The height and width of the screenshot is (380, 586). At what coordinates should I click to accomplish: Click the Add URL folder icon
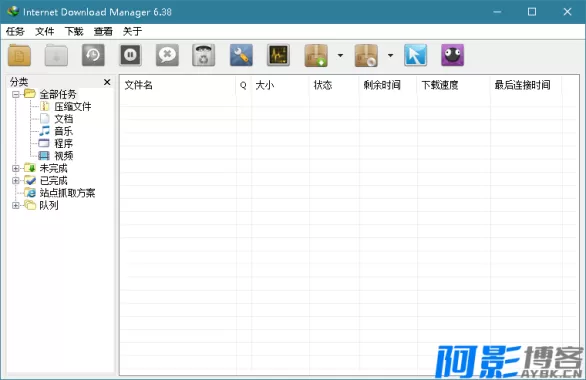19,55
